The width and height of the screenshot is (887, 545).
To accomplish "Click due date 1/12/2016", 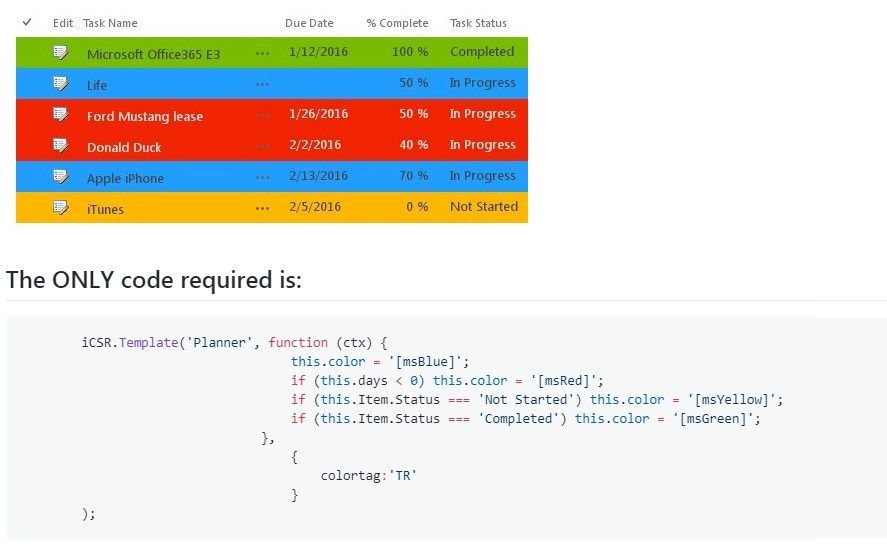I will click(318, 52).
